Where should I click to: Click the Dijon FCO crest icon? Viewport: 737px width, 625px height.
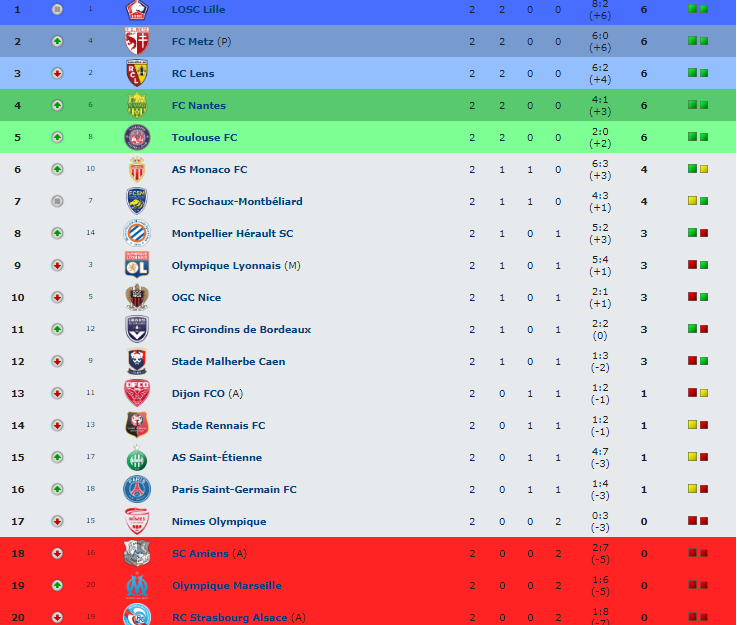[137, 393]
